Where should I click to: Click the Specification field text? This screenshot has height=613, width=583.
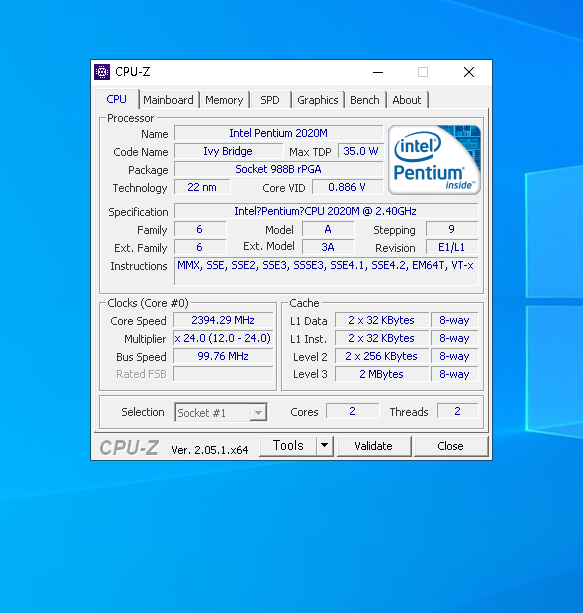(326, 211)
